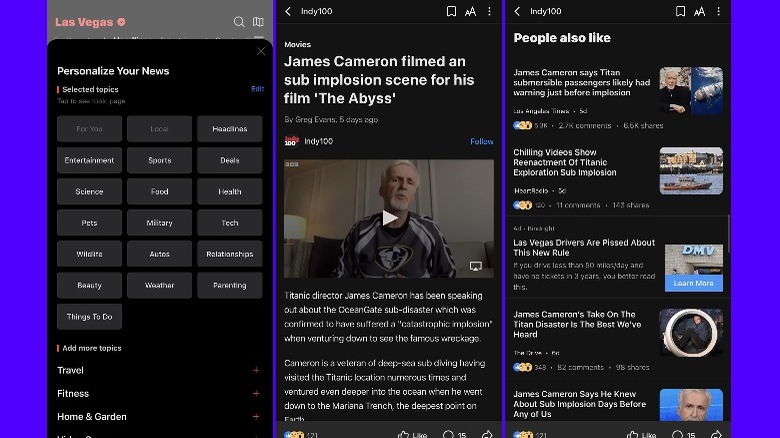The height and width of the screenshot is (438, 780).
Task: Open the map icon beside search
Action: (x=258, y=22)
